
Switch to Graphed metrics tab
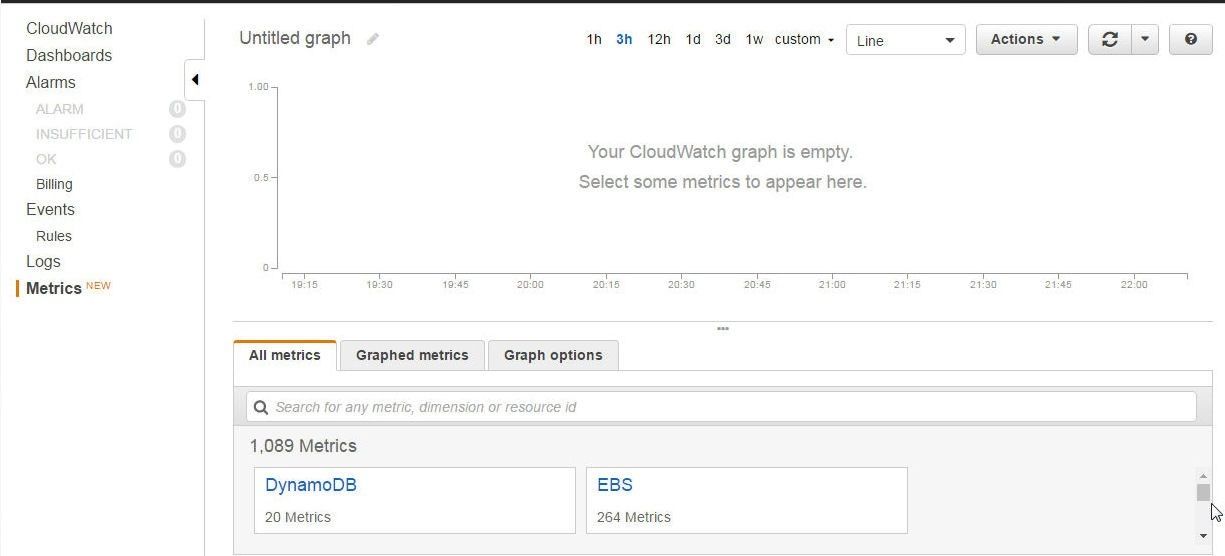click(x=412, y=355)
